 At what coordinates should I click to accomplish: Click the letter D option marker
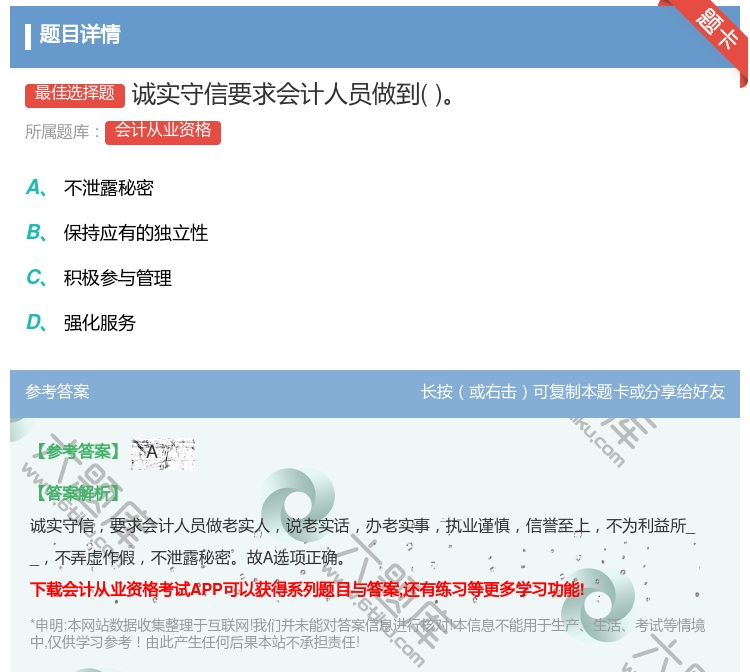tap(36, 322)
